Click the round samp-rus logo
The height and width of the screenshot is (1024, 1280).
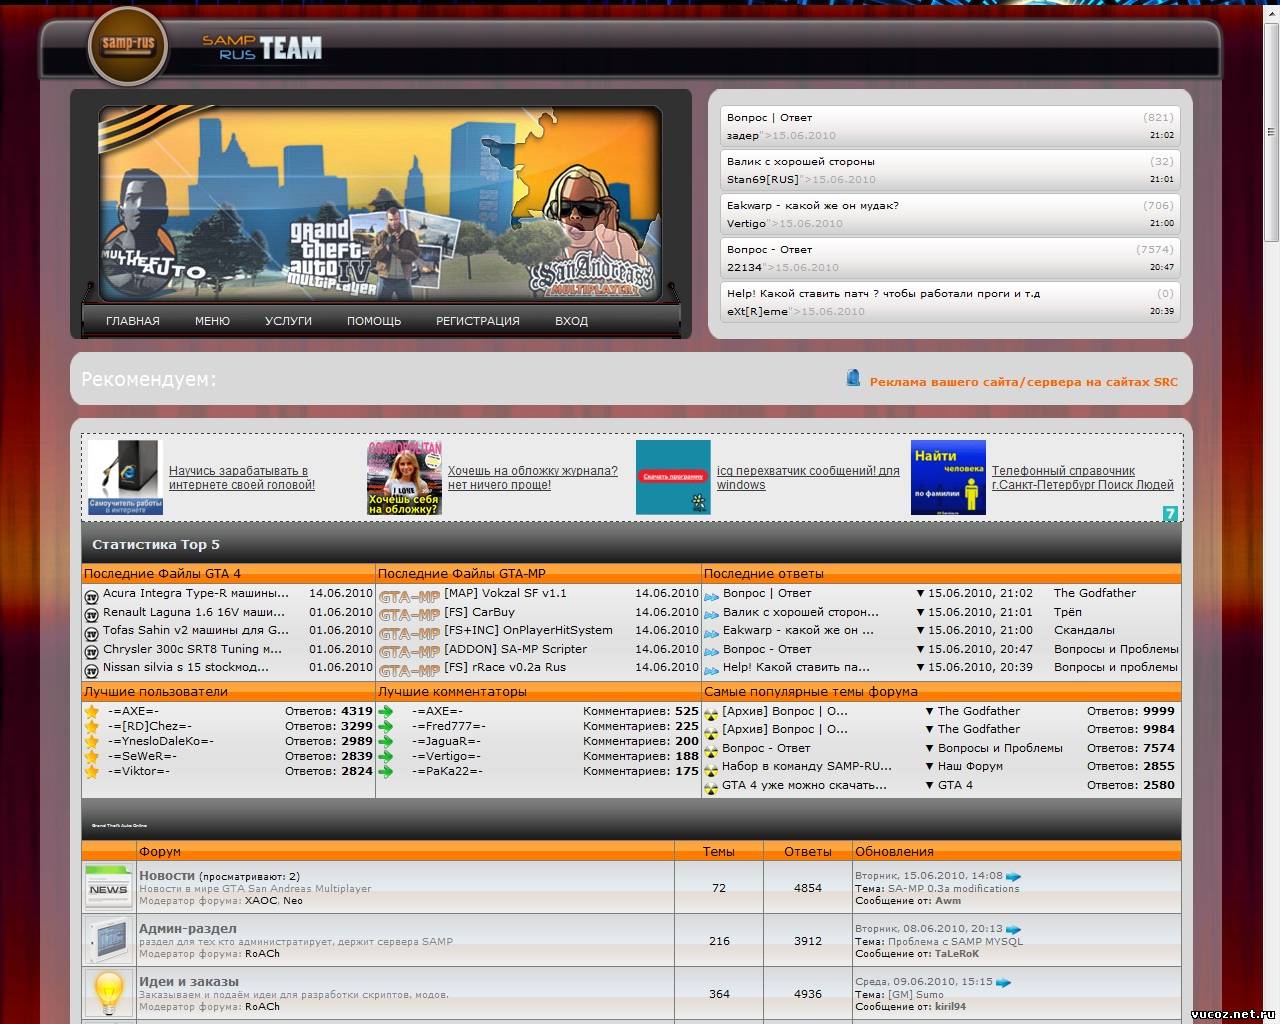click(128, 45)
